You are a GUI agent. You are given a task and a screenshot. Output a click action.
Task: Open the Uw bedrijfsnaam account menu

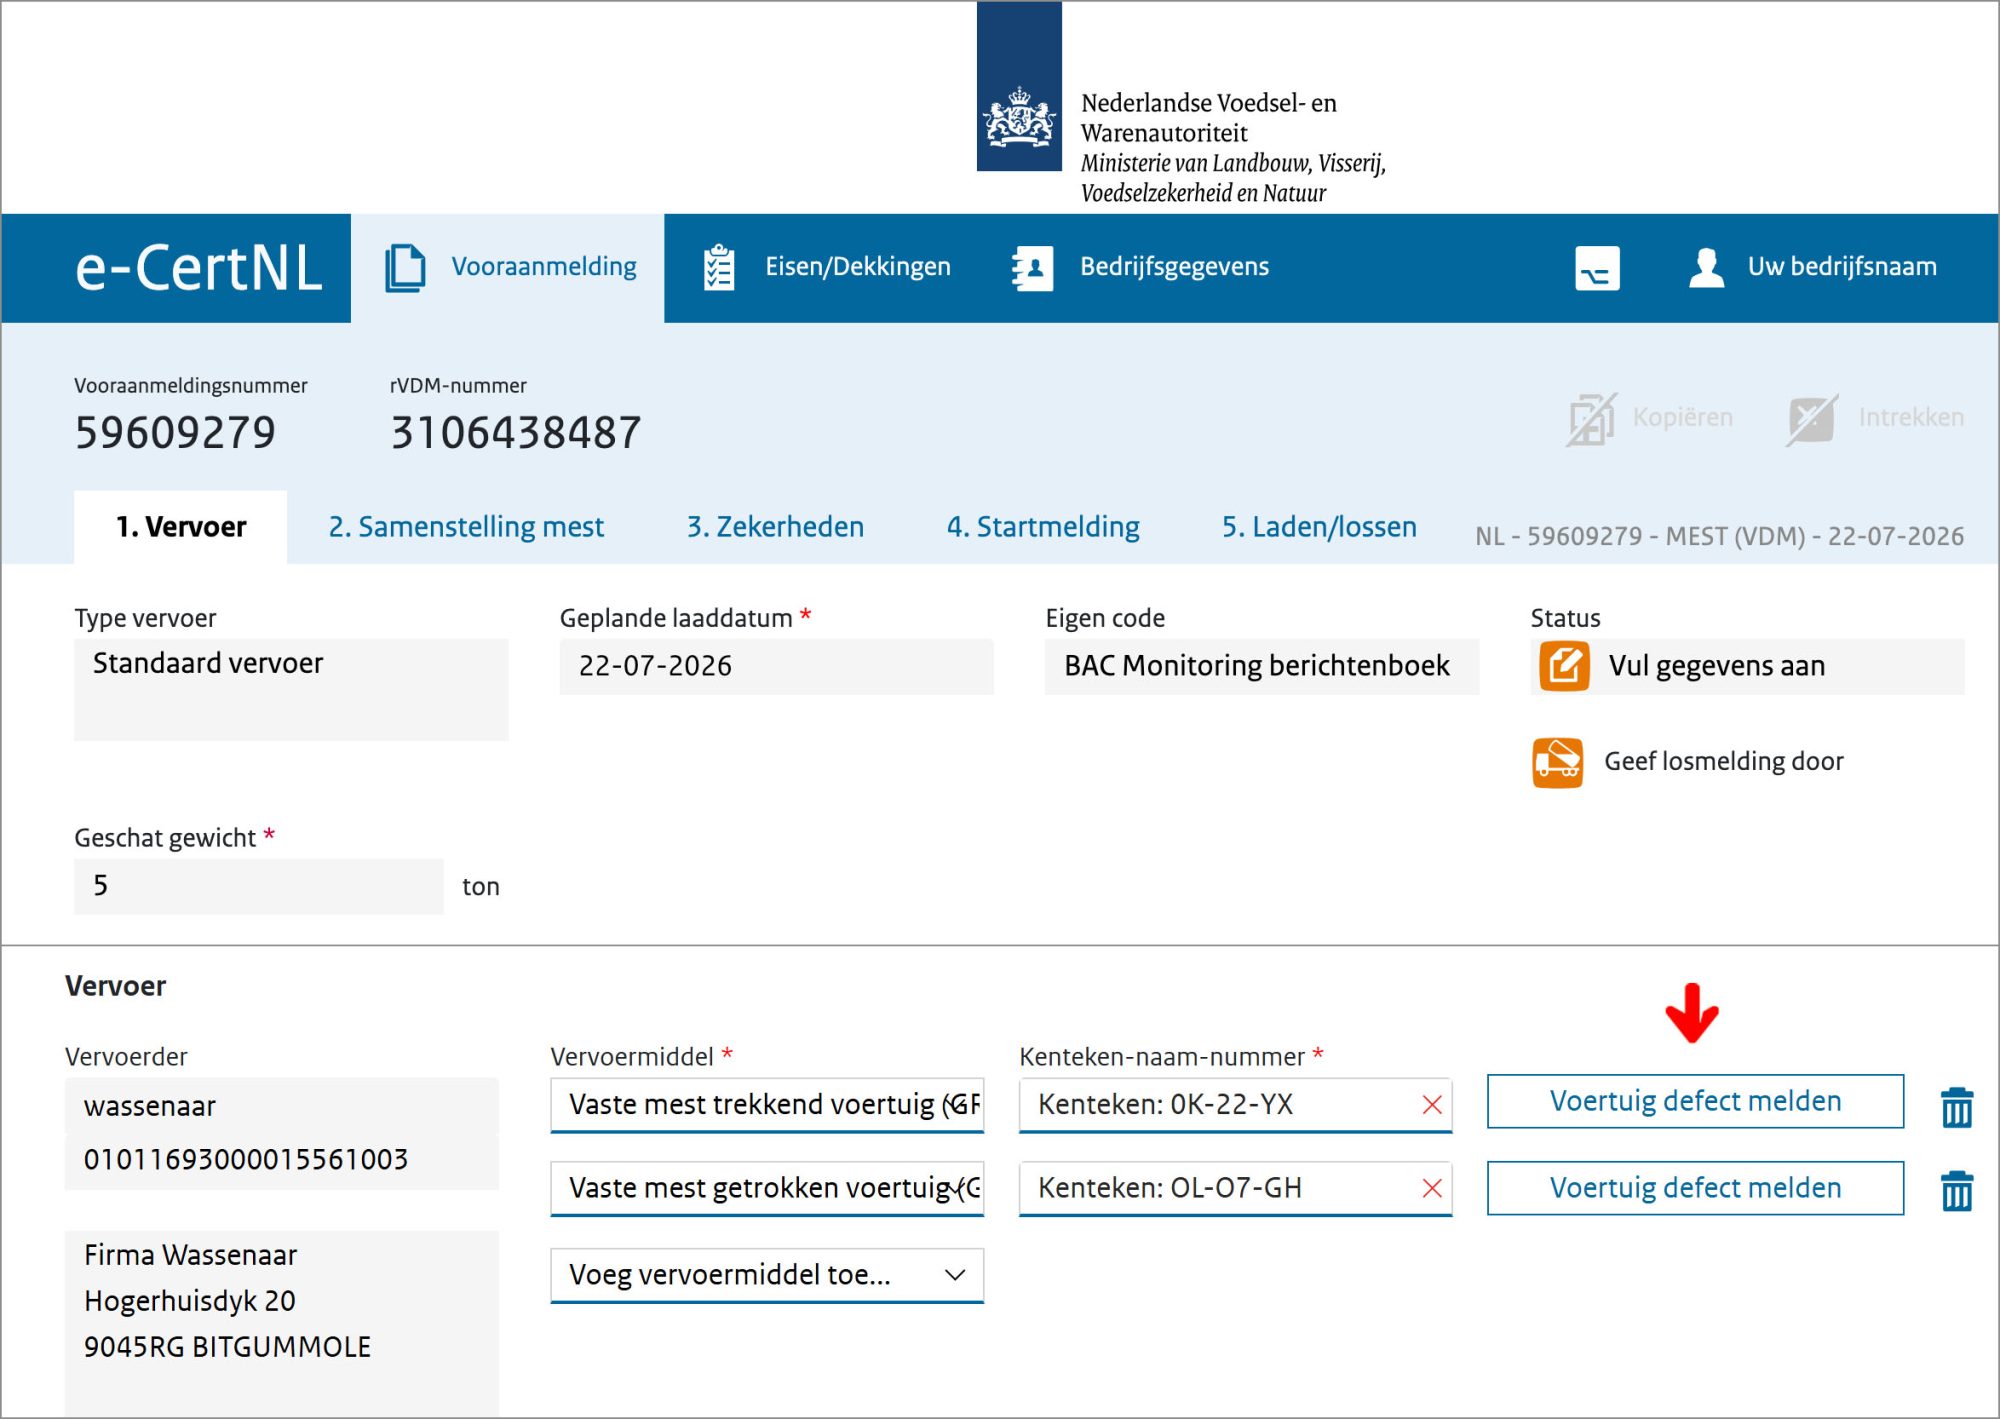[x=1842, y=267]
